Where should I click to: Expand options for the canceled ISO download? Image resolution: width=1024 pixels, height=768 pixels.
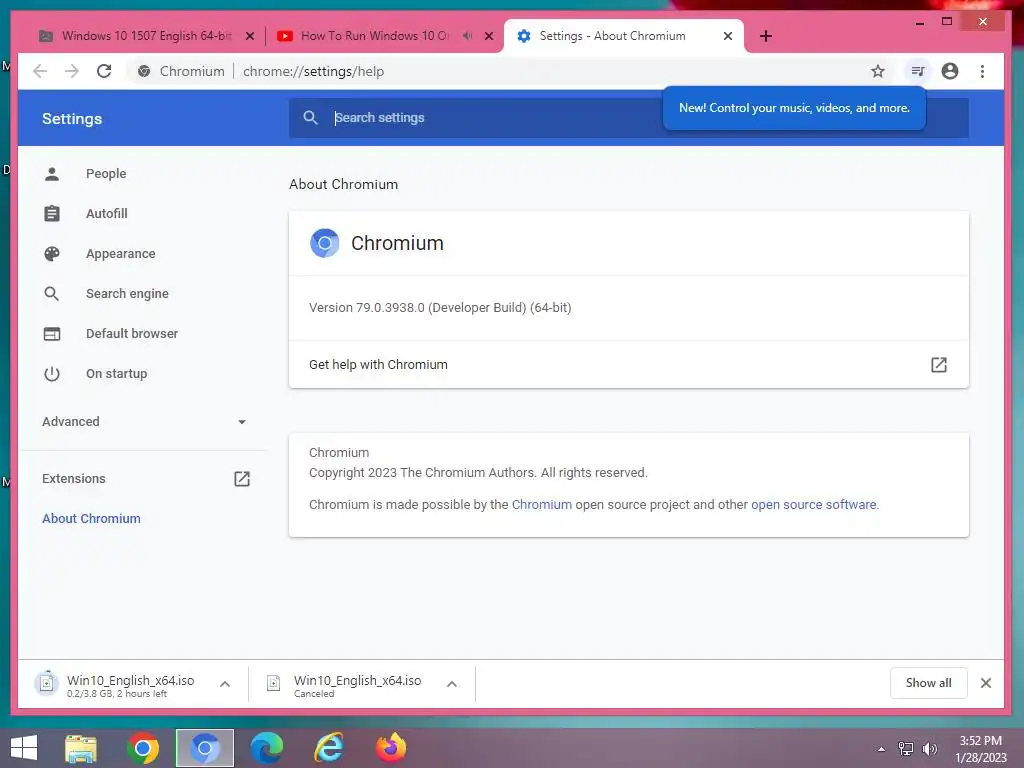click(451, 684)
